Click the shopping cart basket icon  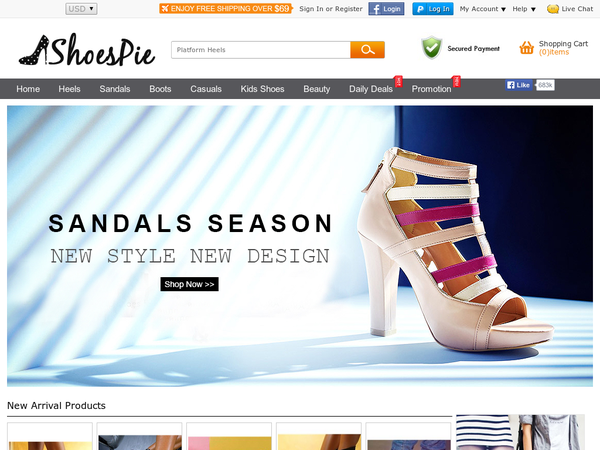click(x=527, y=48)
